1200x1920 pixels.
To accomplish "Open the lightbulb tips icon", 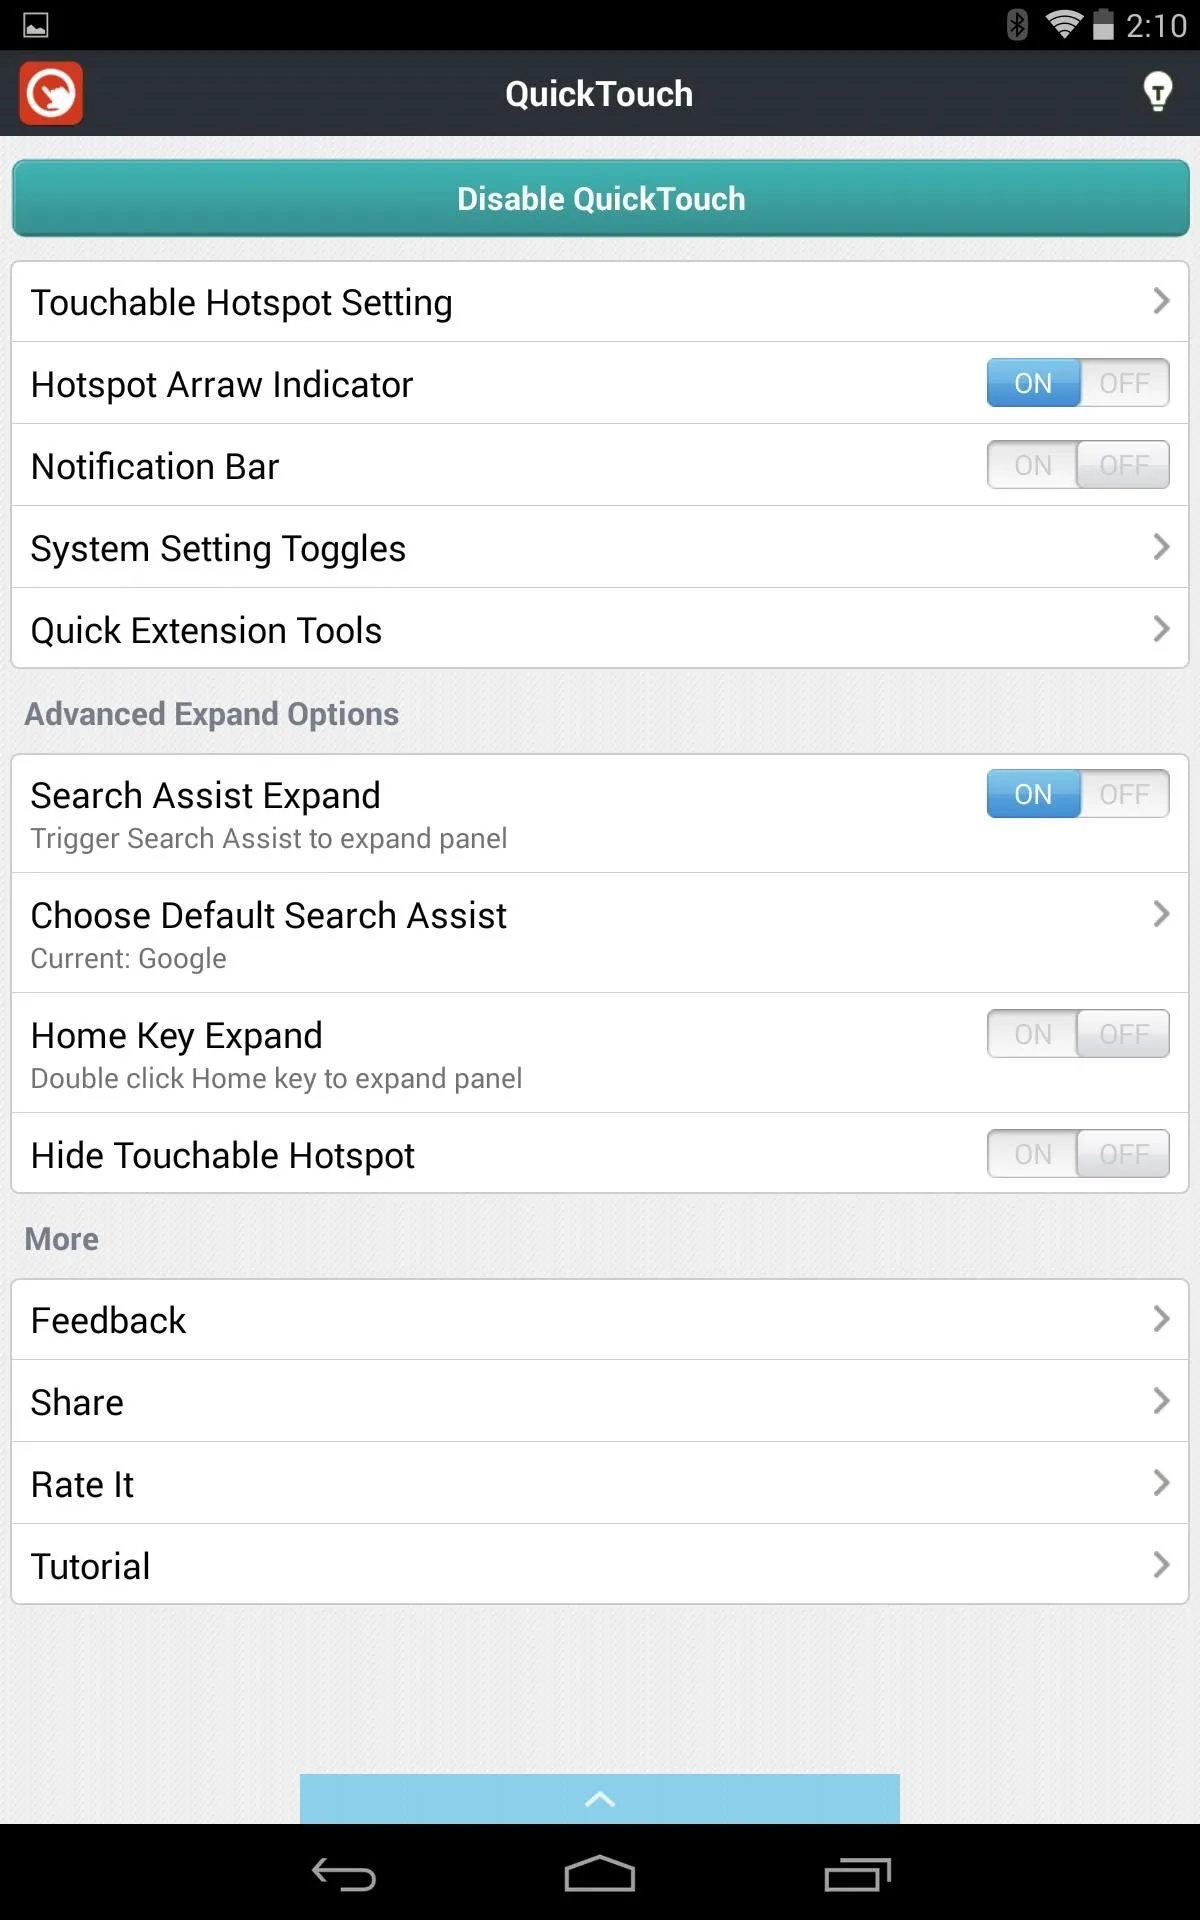I will pyautogui.click(x=1157, y=92).
